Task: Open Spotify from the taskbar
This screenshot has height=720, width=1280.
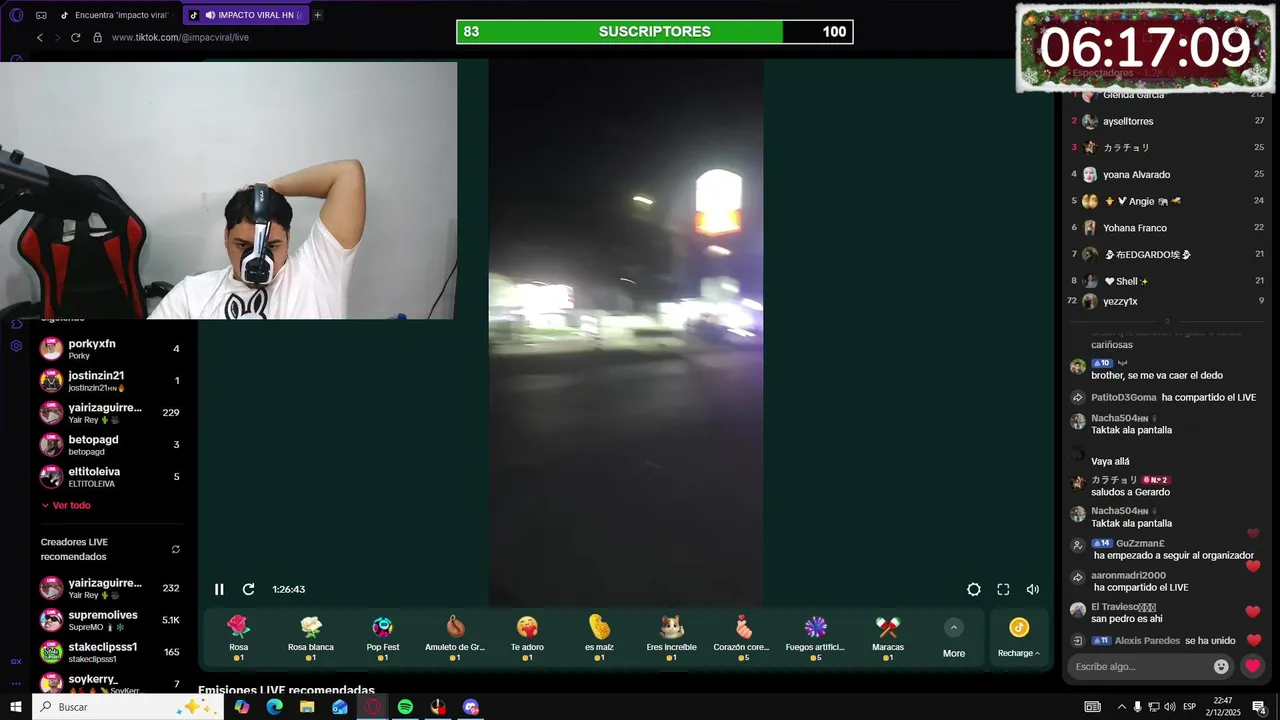Action: [405, 707]
